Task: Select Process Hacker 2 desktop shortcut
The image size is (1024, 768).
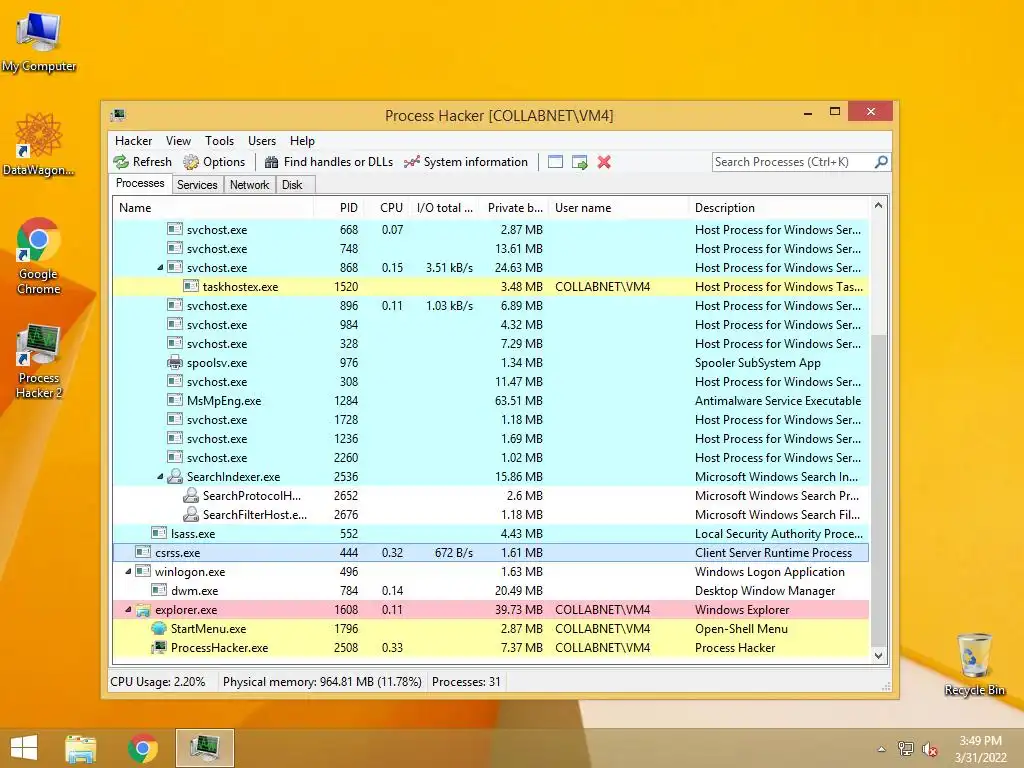Action: click(39, 360)
